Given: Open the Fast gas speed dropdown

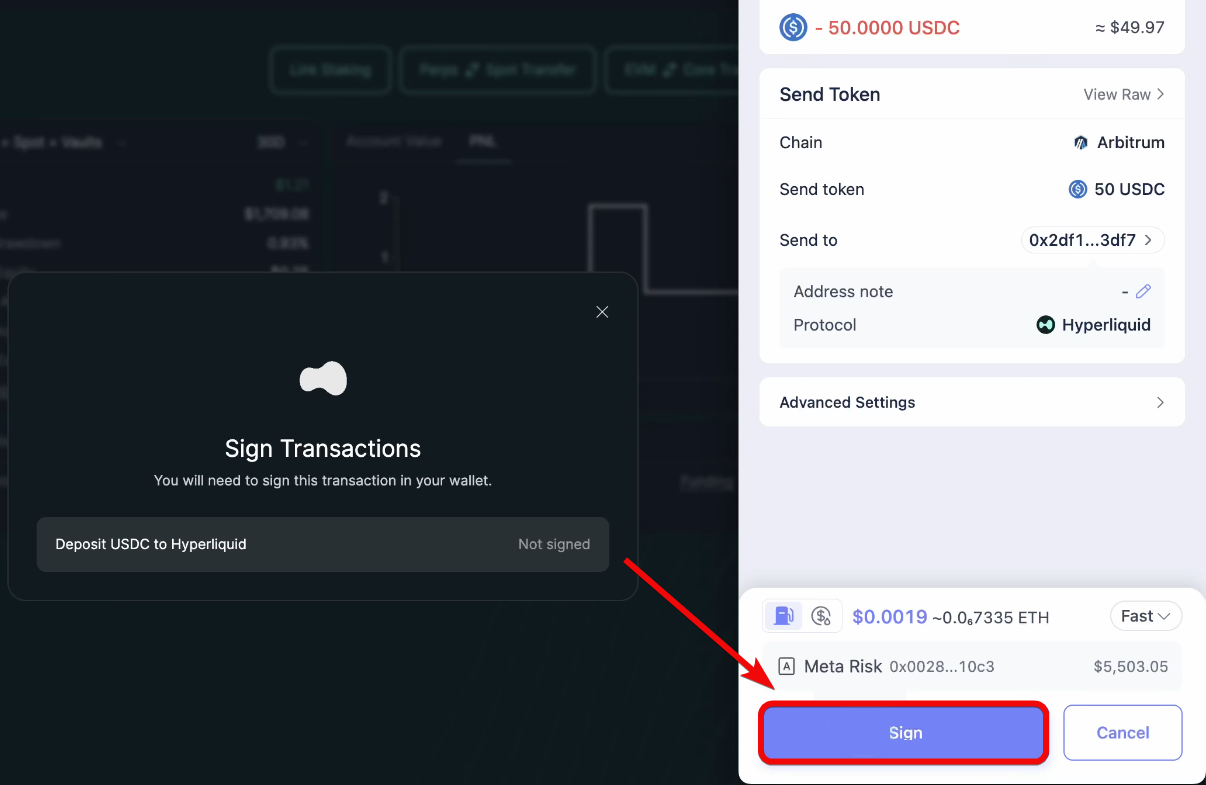Looking at the screenshot, I should click(1145, 616).
